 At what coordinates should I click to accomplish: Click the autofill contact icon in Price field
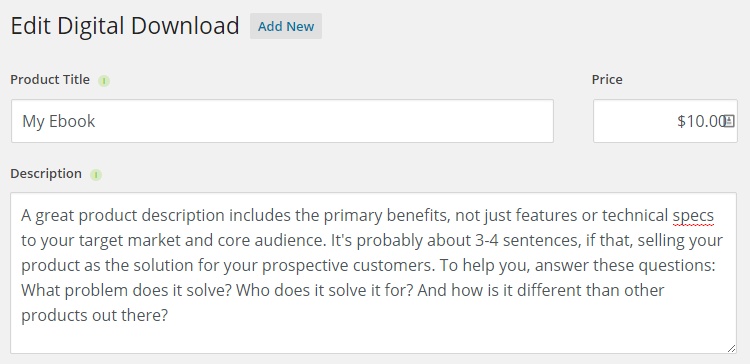pyautogui.click(x=728, y=121)
